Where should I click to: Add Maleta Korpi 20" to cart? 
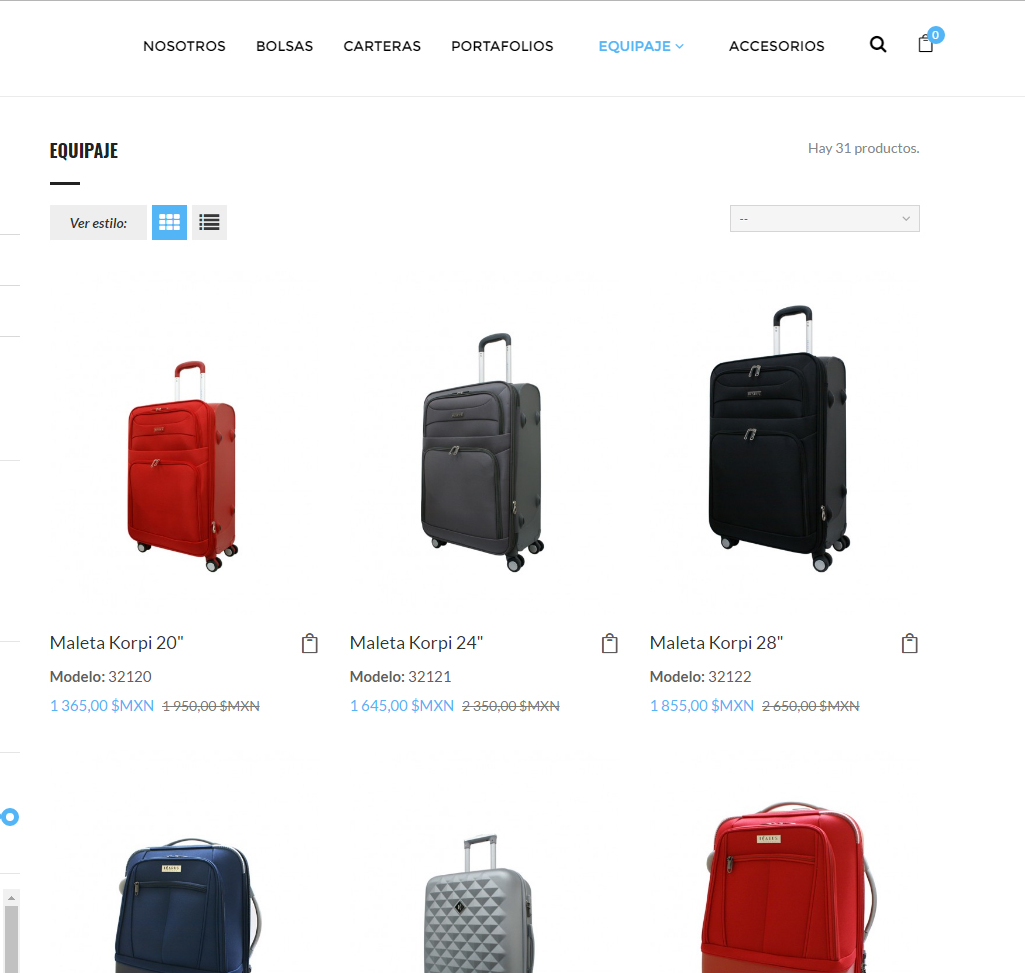click(310, 643)
